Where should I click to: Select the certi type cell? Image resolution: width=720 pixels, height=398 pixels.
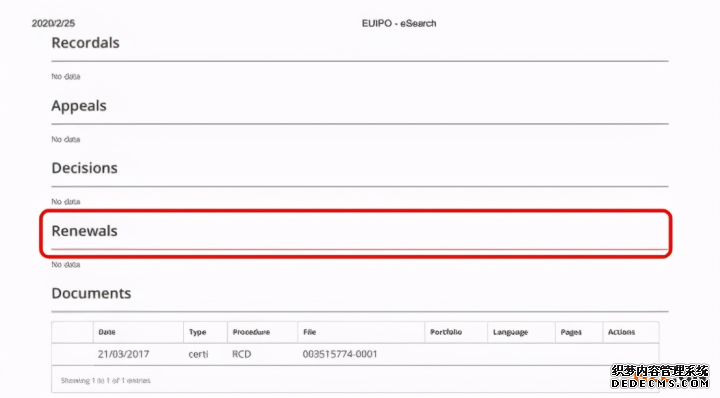198,354
